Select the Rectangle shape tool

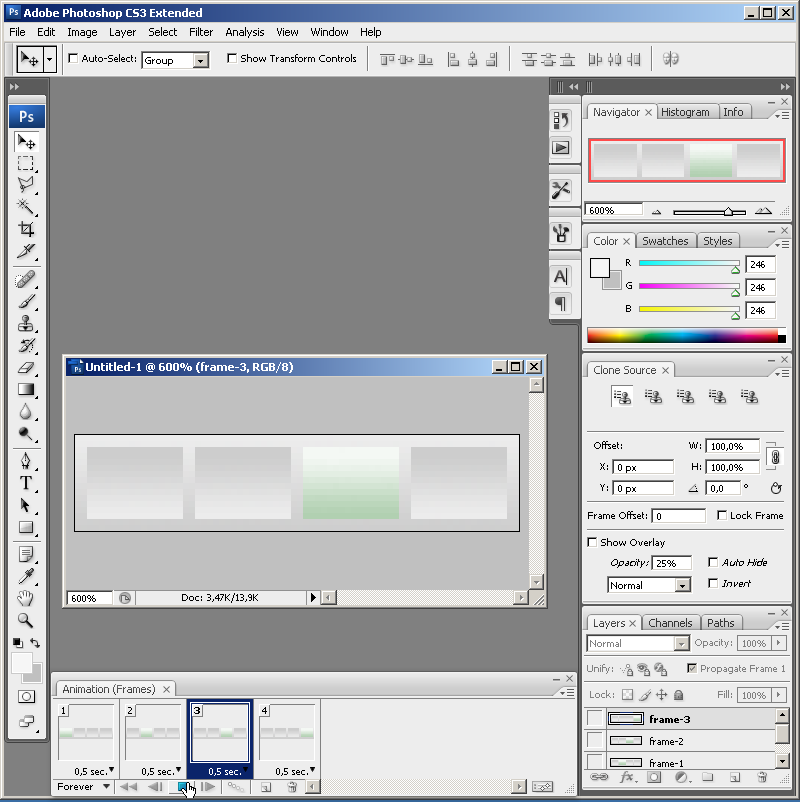coord(26,527)
